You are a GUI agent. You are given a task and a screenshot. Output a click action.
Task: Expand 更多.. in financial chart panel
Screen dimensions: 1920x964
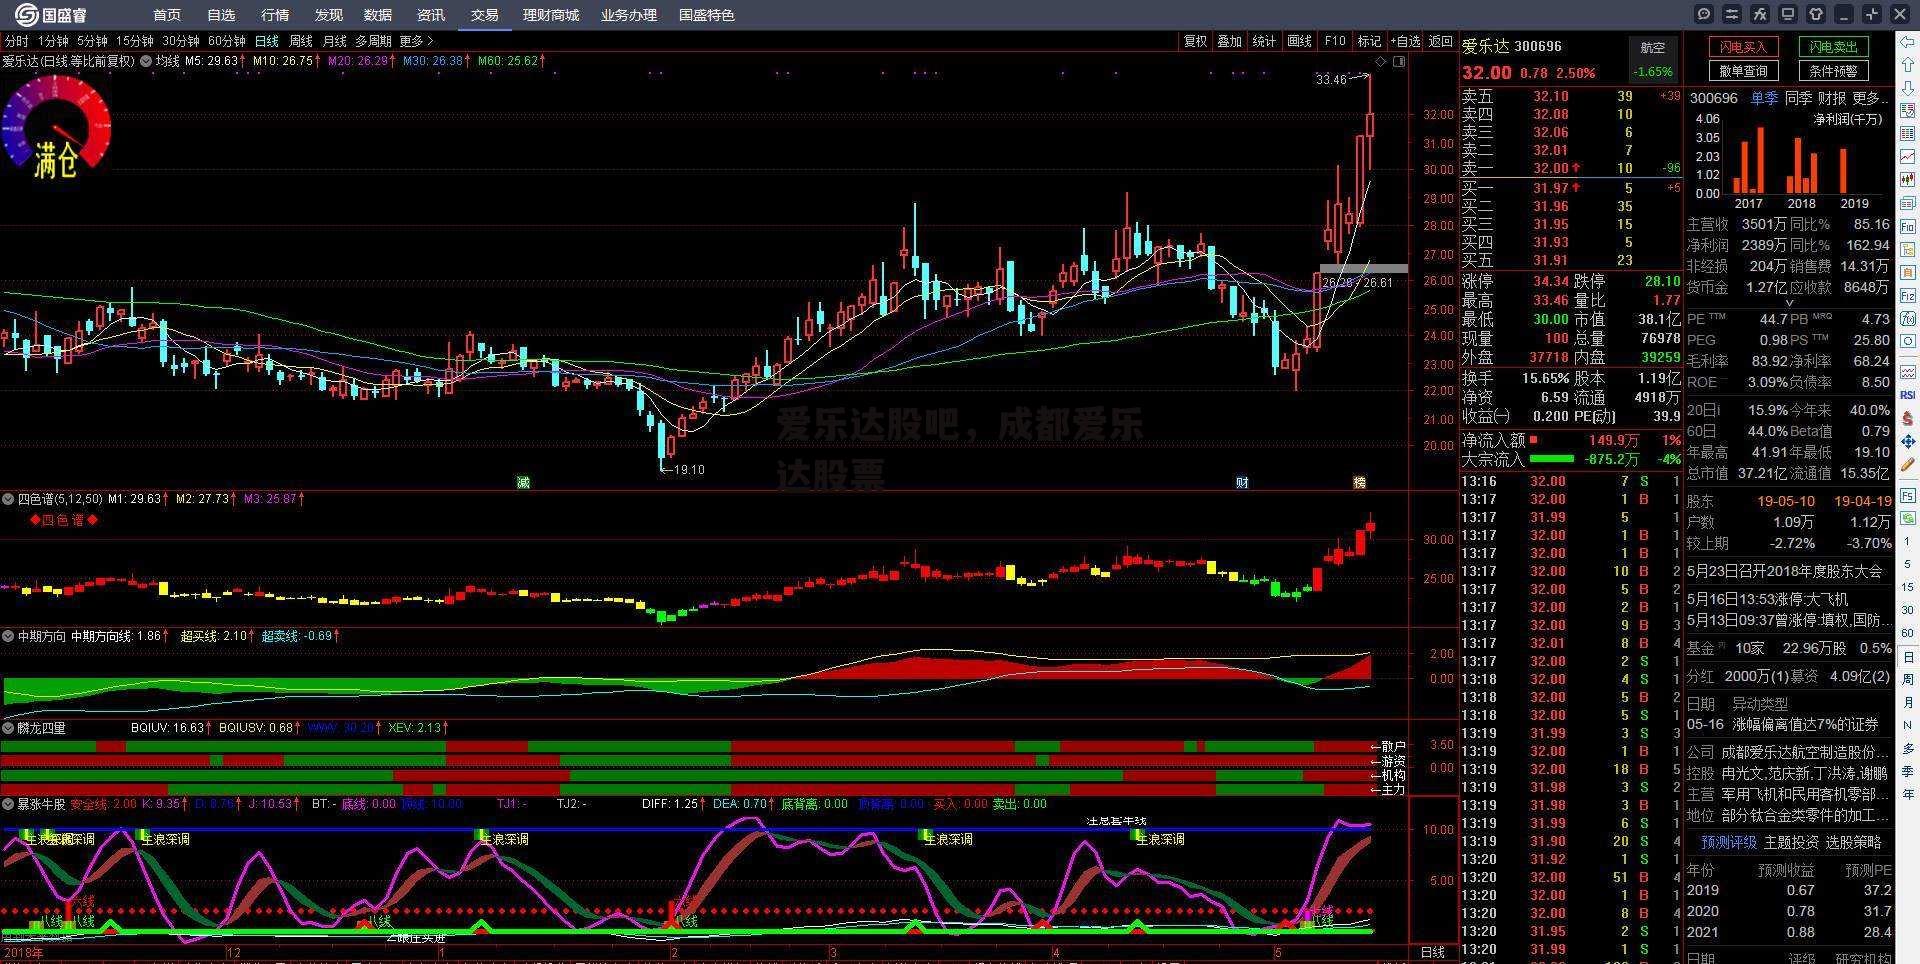click(1871, 98)
